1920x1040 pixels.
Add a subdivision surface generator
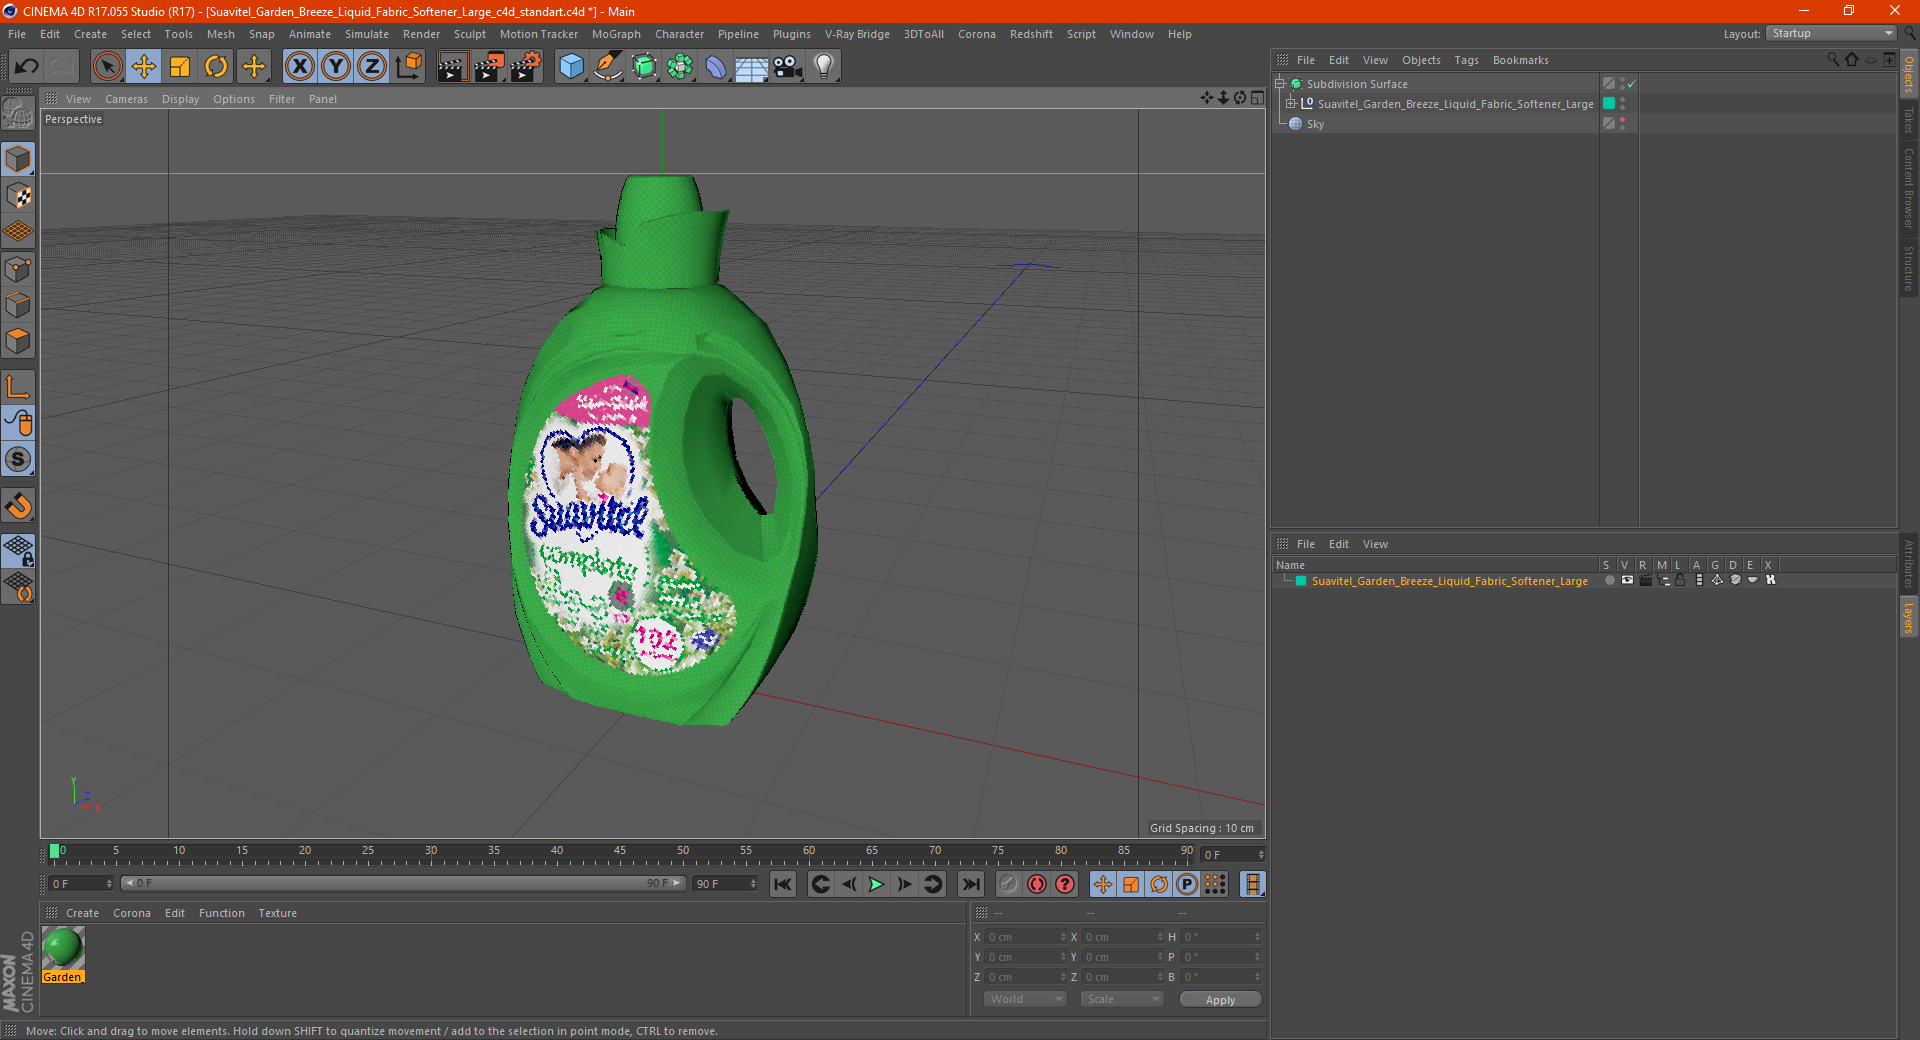coord(644,67)
